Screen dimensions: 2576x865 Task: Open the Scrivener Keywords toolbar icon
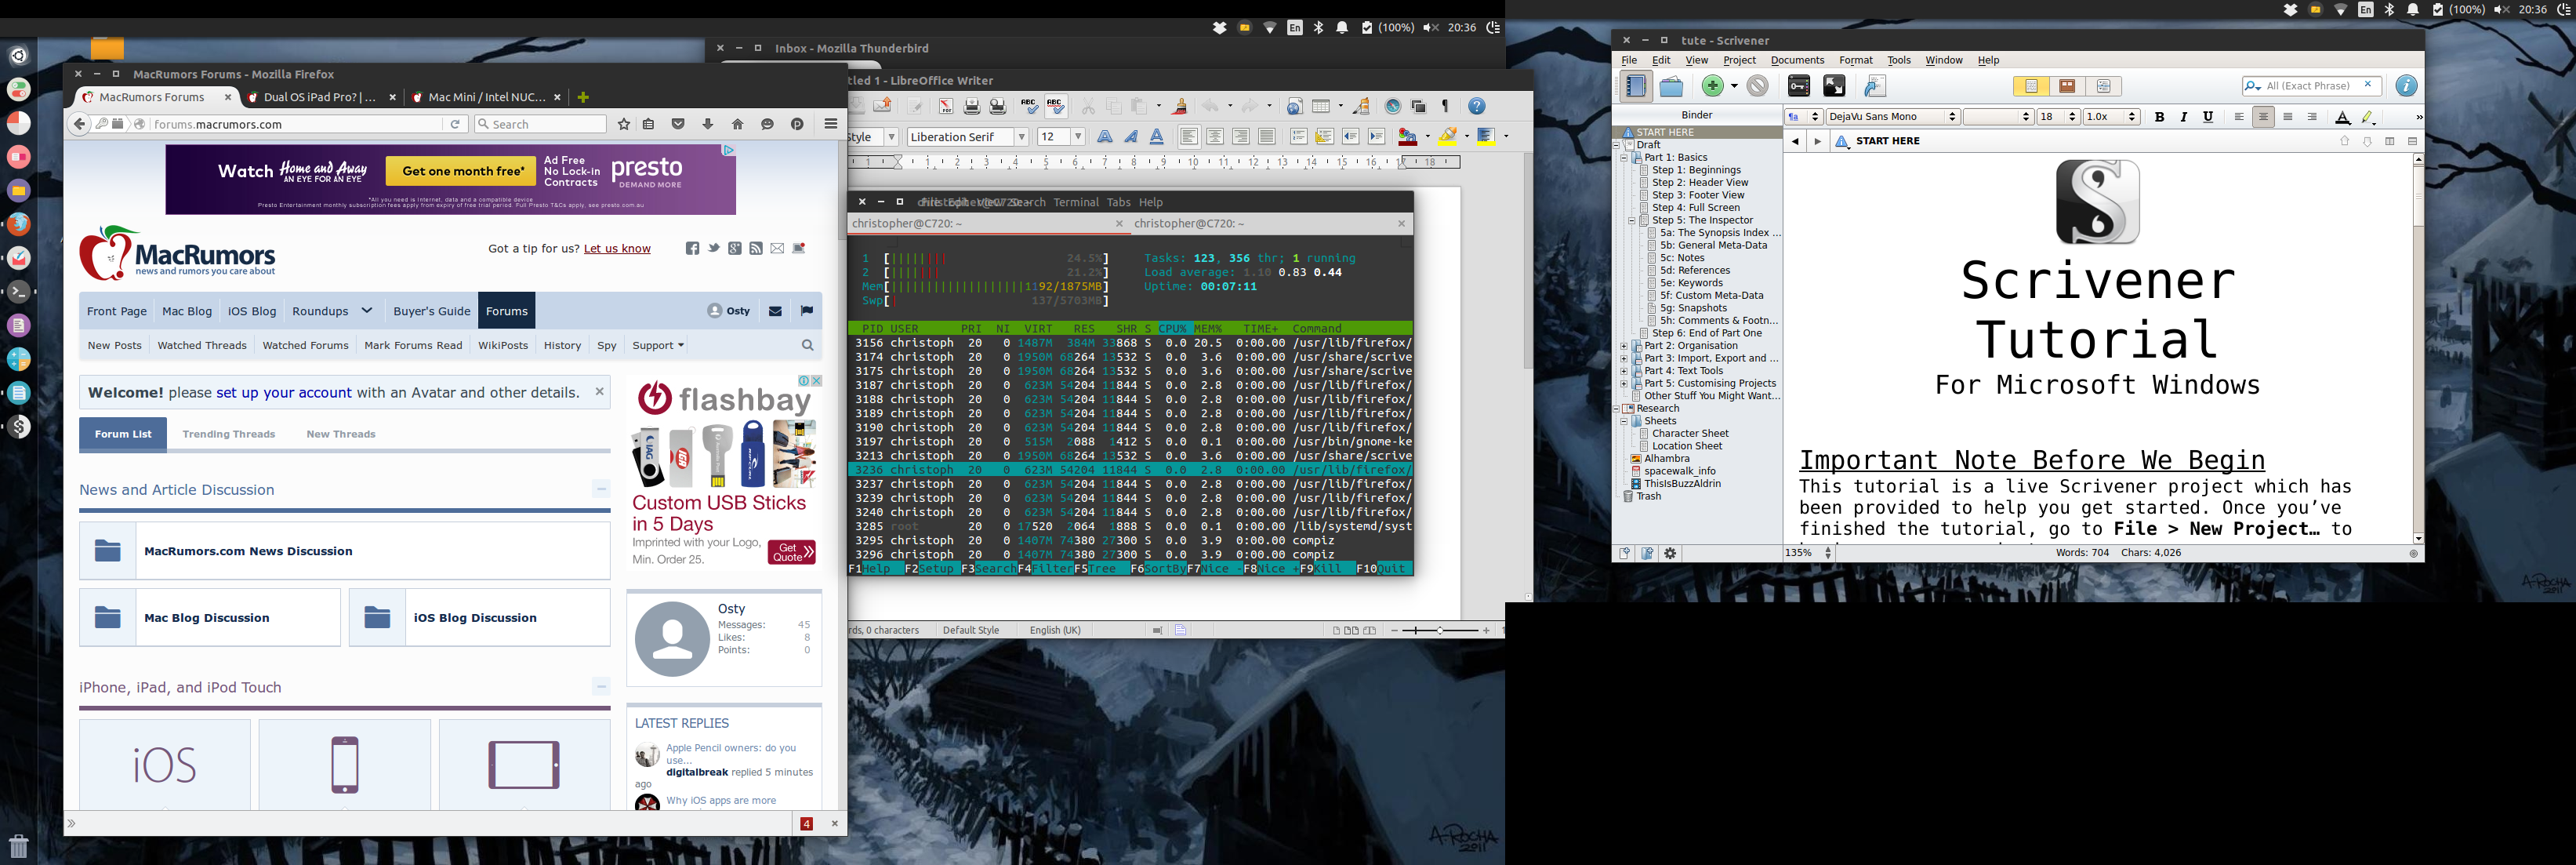(x=1798, y=87)
